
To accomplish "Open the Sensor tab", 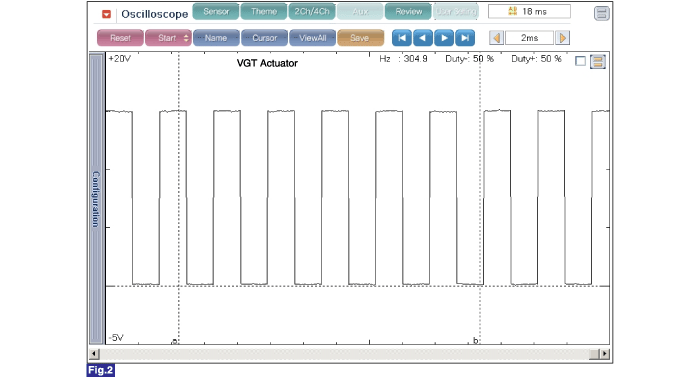I will click(216, 12).
